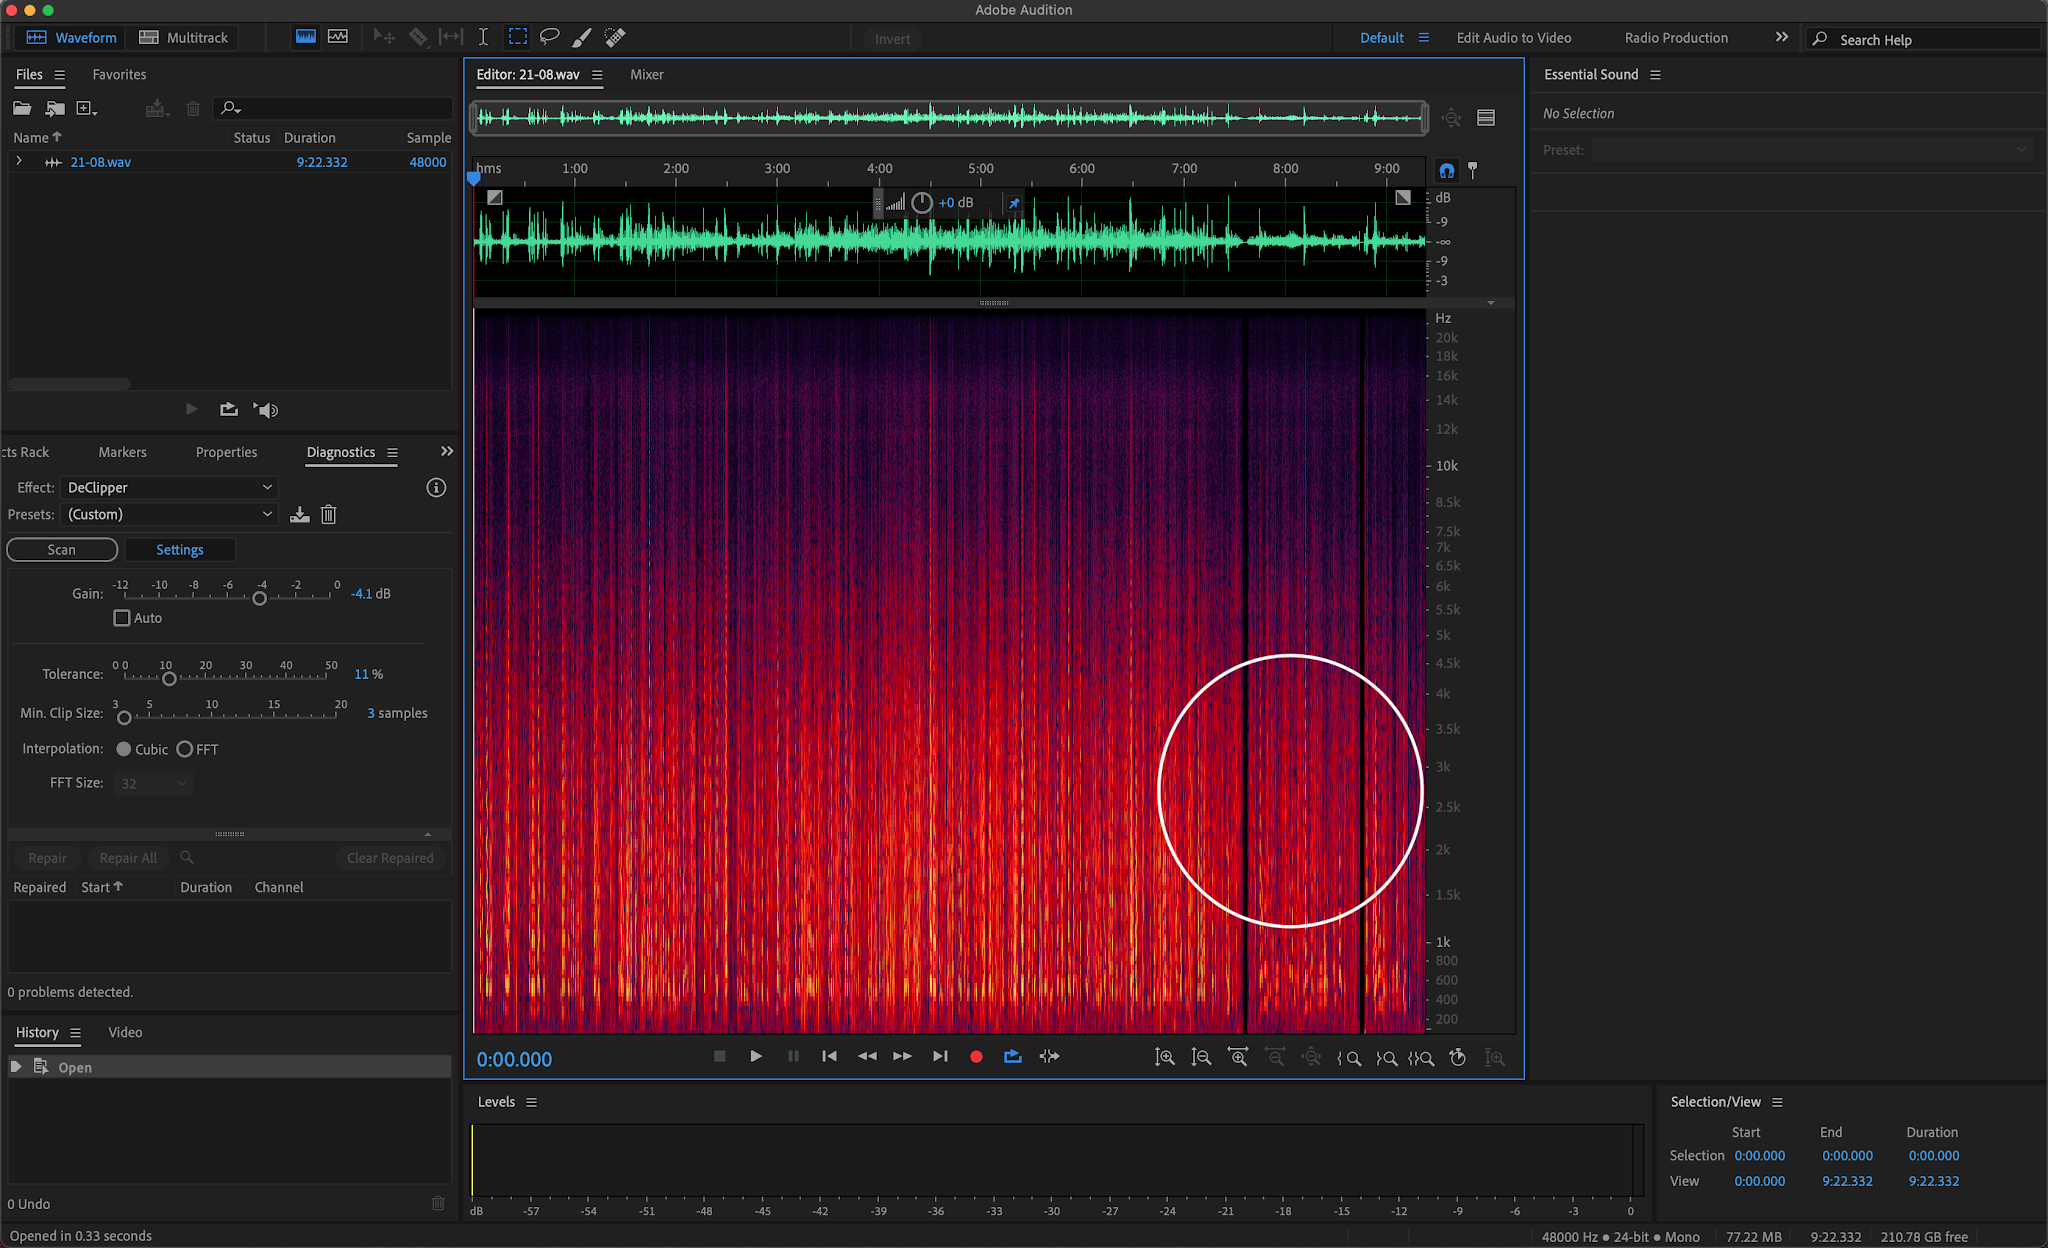The width and height of the screenshot is (2048, 1248).
Task: Choose Cubic interpolation option
Action: pyautogui.click(x=124, y=749)
